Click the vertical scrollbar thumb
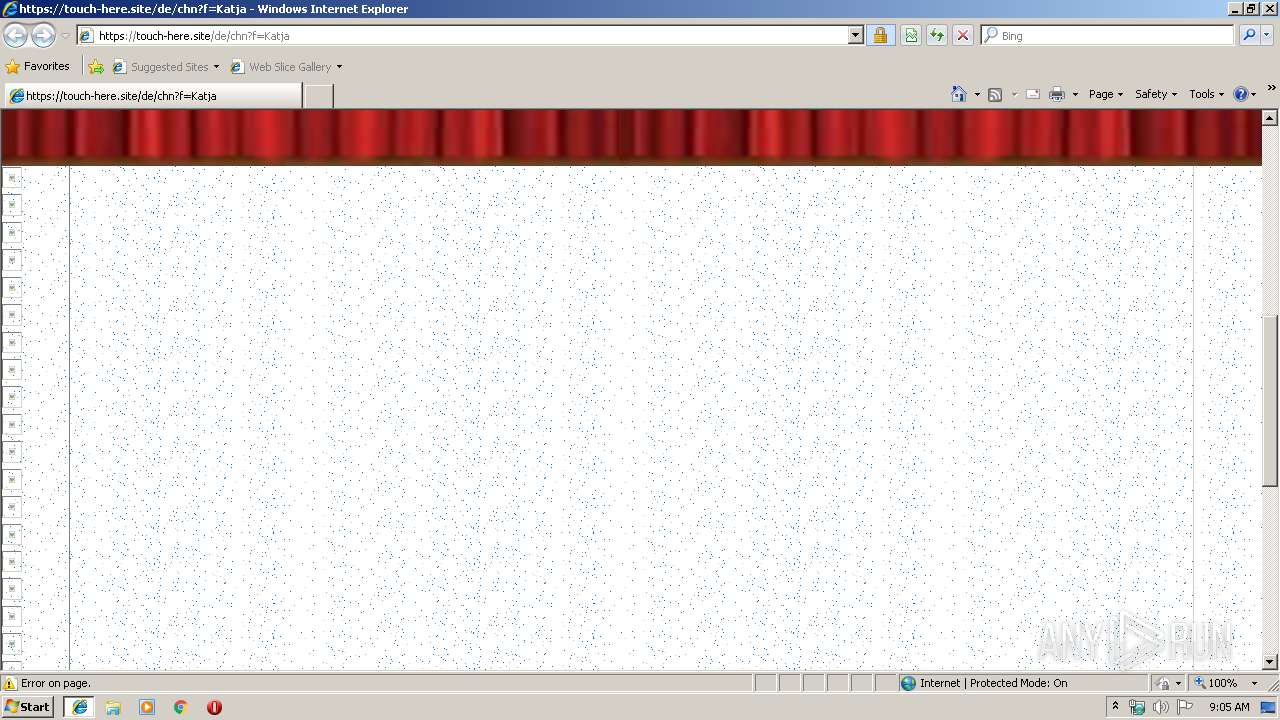 point(1270,401)
